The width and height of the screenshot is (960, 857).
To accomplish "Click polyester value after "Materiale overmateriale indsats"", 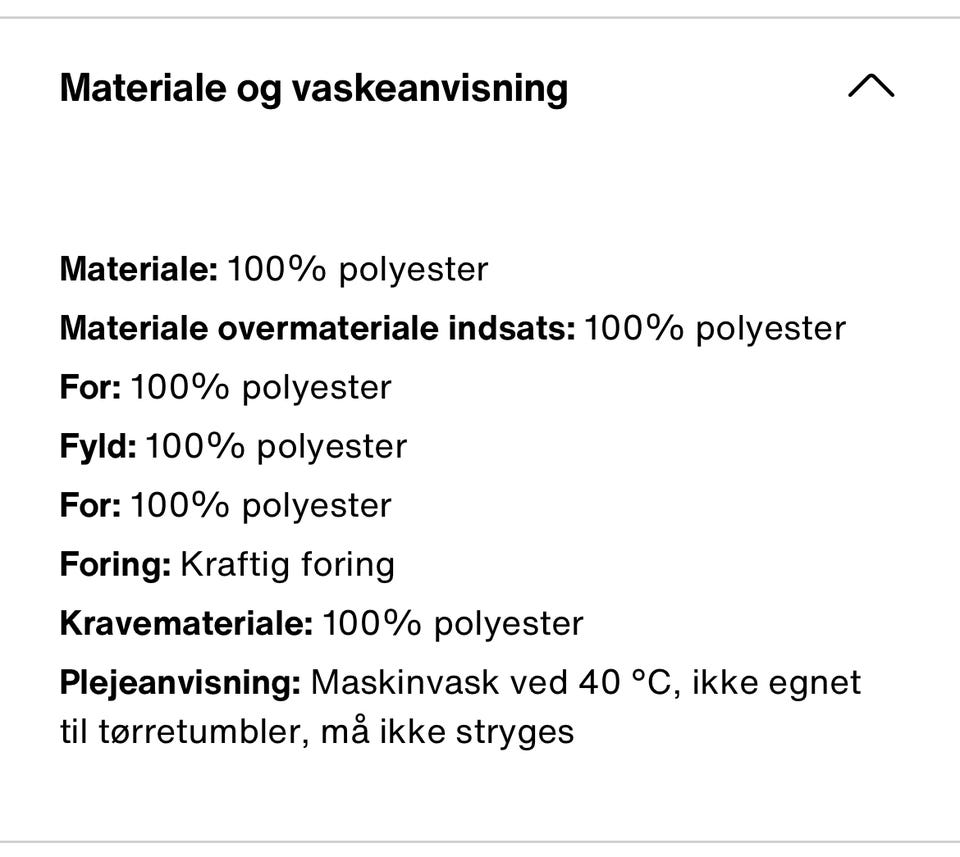I will point(714,328).
